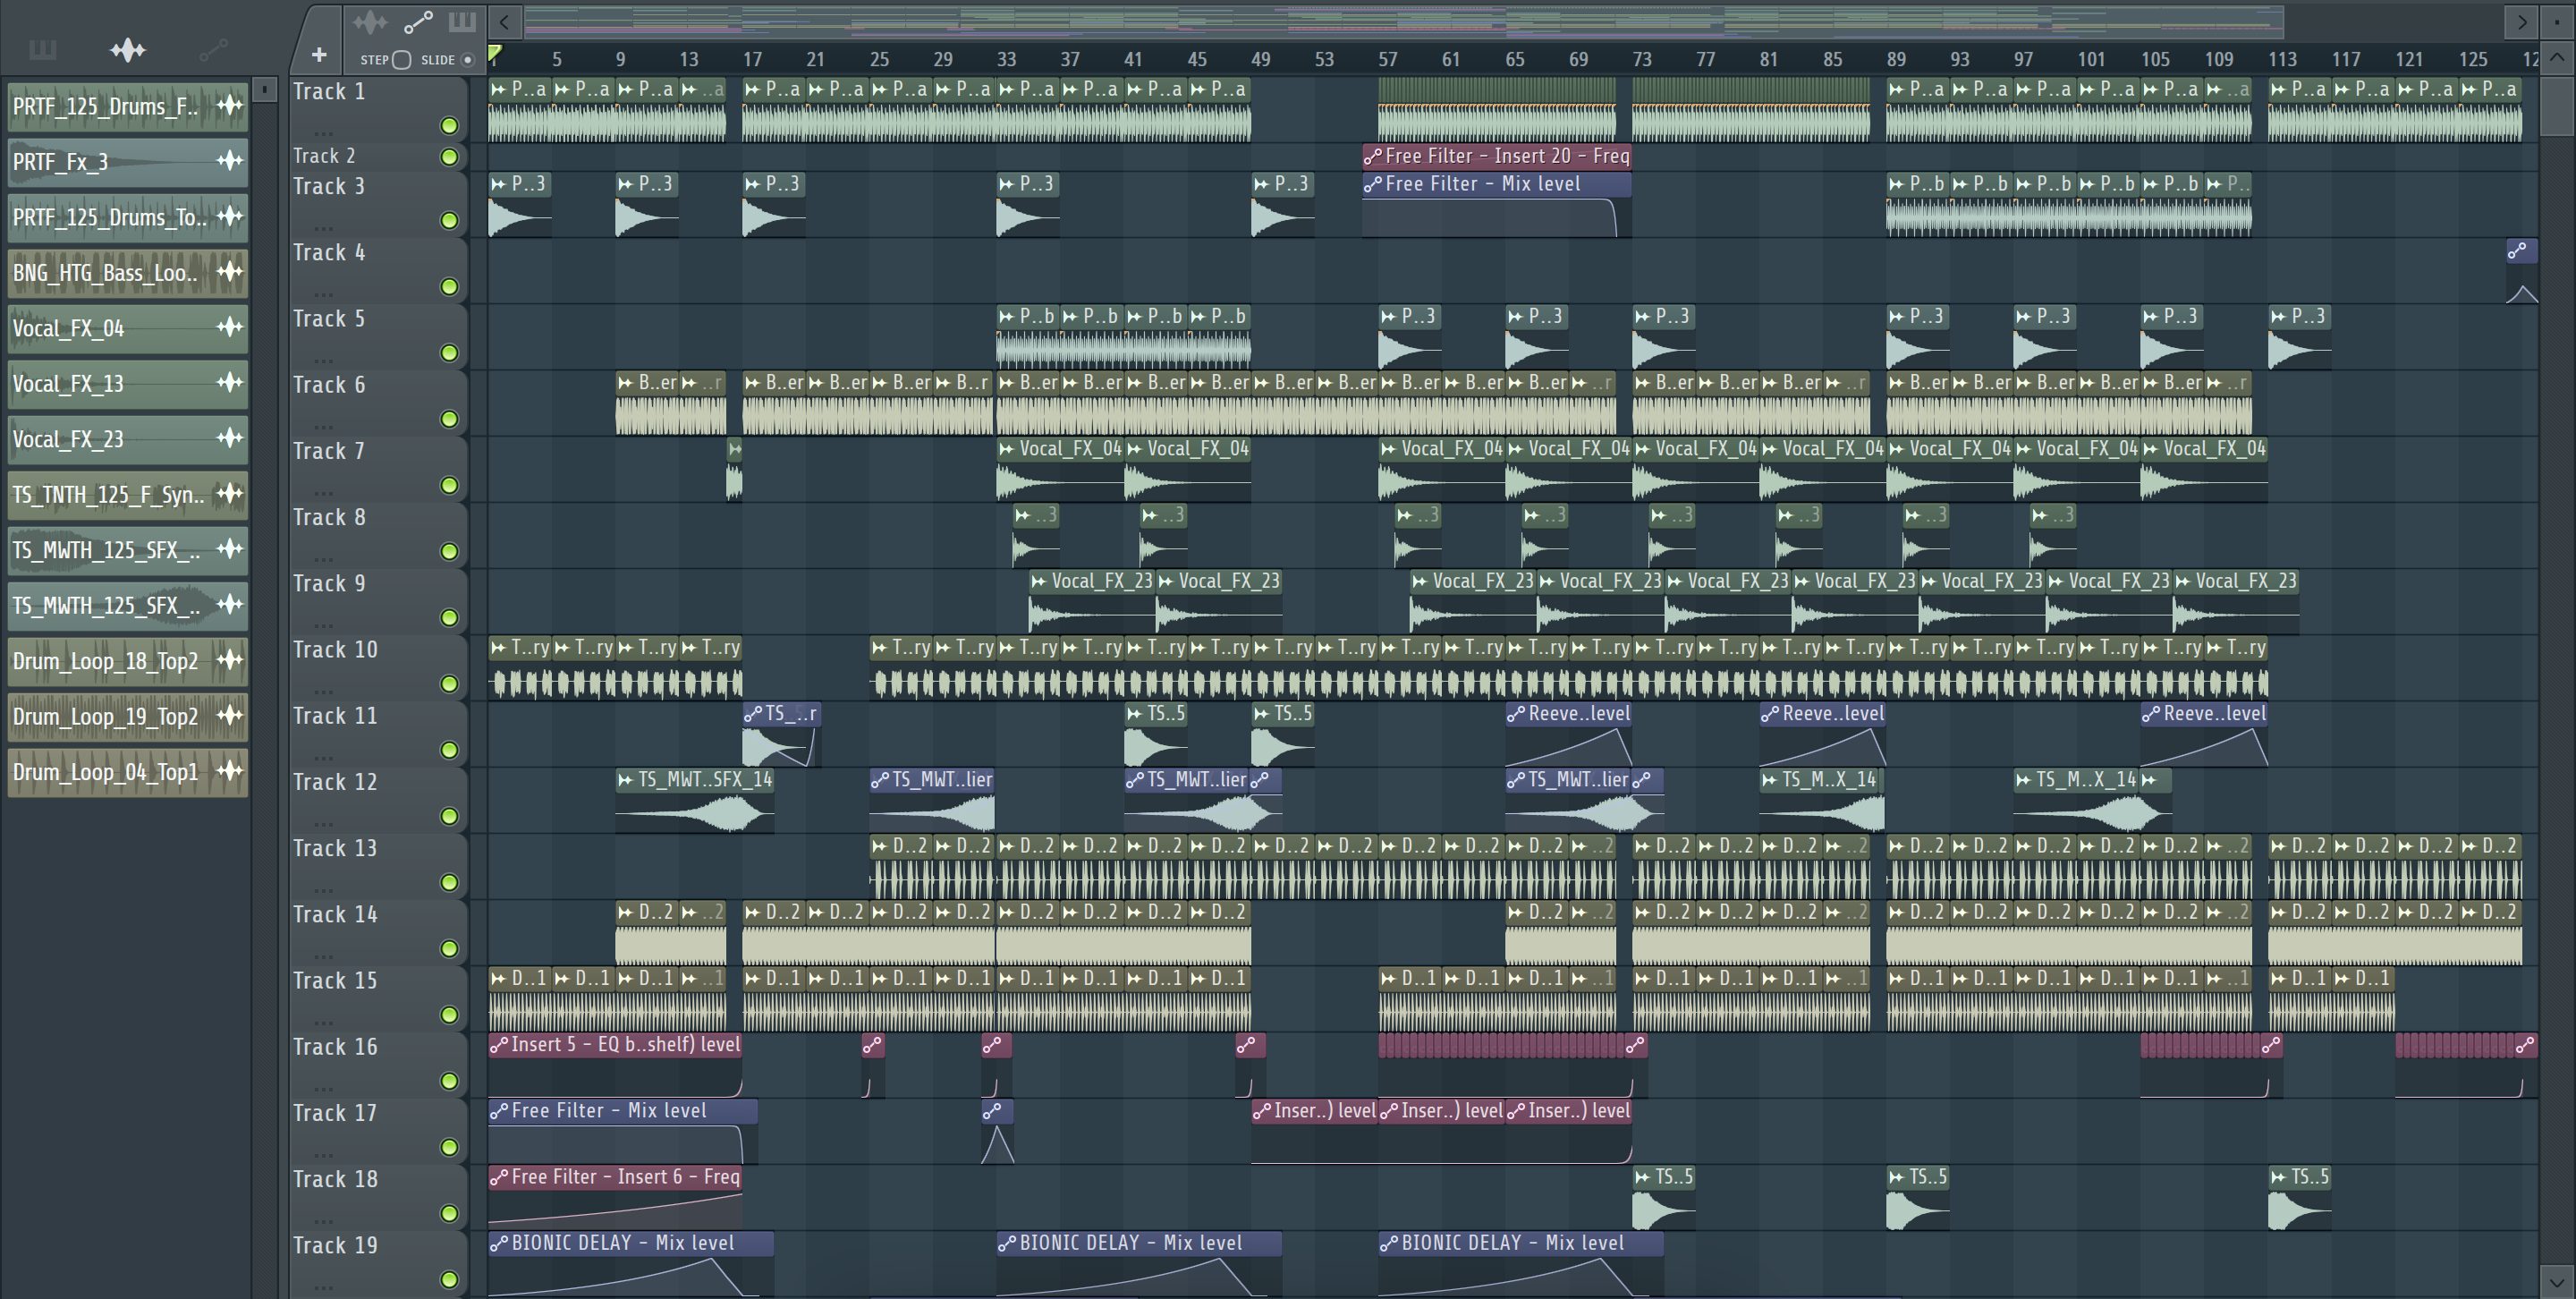The width and height of the screenshot is (2576, 1299).
Task: Mute Track 10 with its green LED
Action: click(449, 684)
